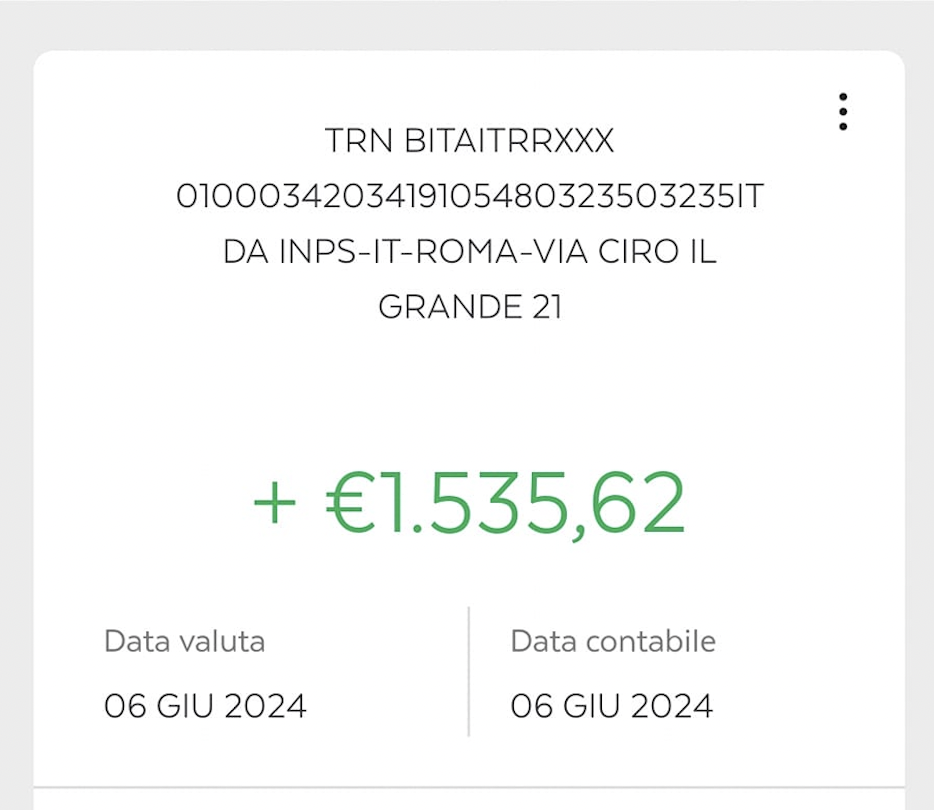Screen dimensions: 934x810
Task: Tap the GRANDE 21 address line
Action: coord(469,307)
